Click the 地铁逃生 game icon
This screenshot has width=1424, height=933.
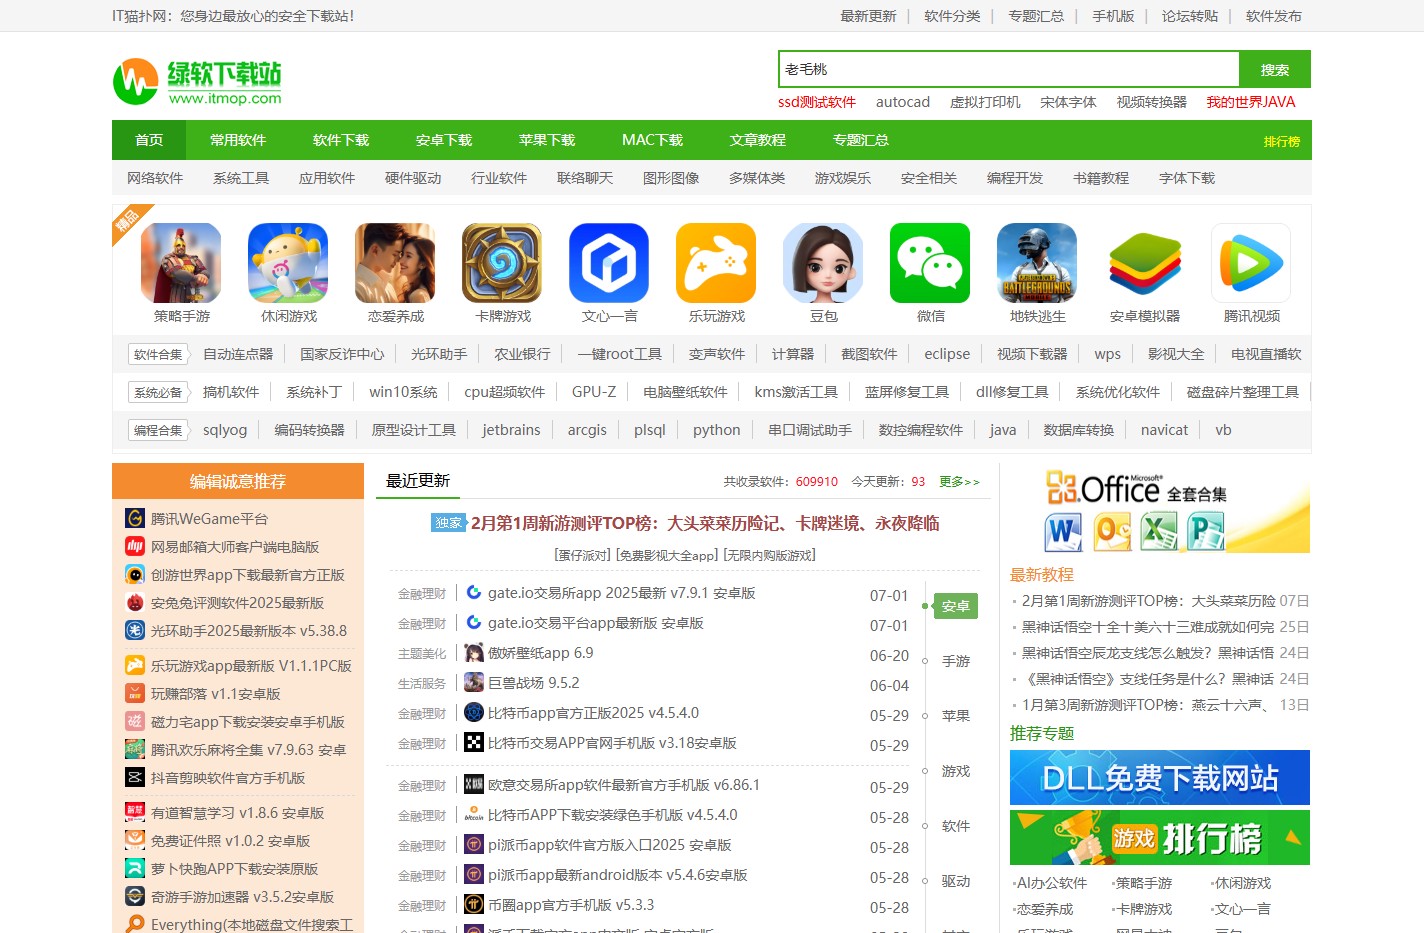pos(1037,263)
